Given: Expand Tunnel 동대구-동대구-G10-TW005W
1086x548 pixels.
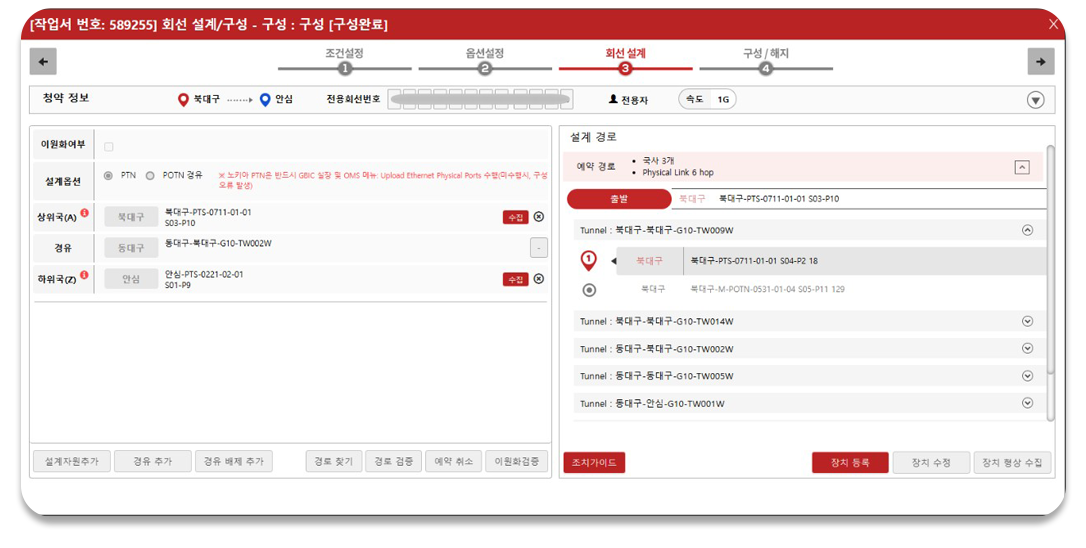Looking at the screenshot, I should (x=1027, y=375).
